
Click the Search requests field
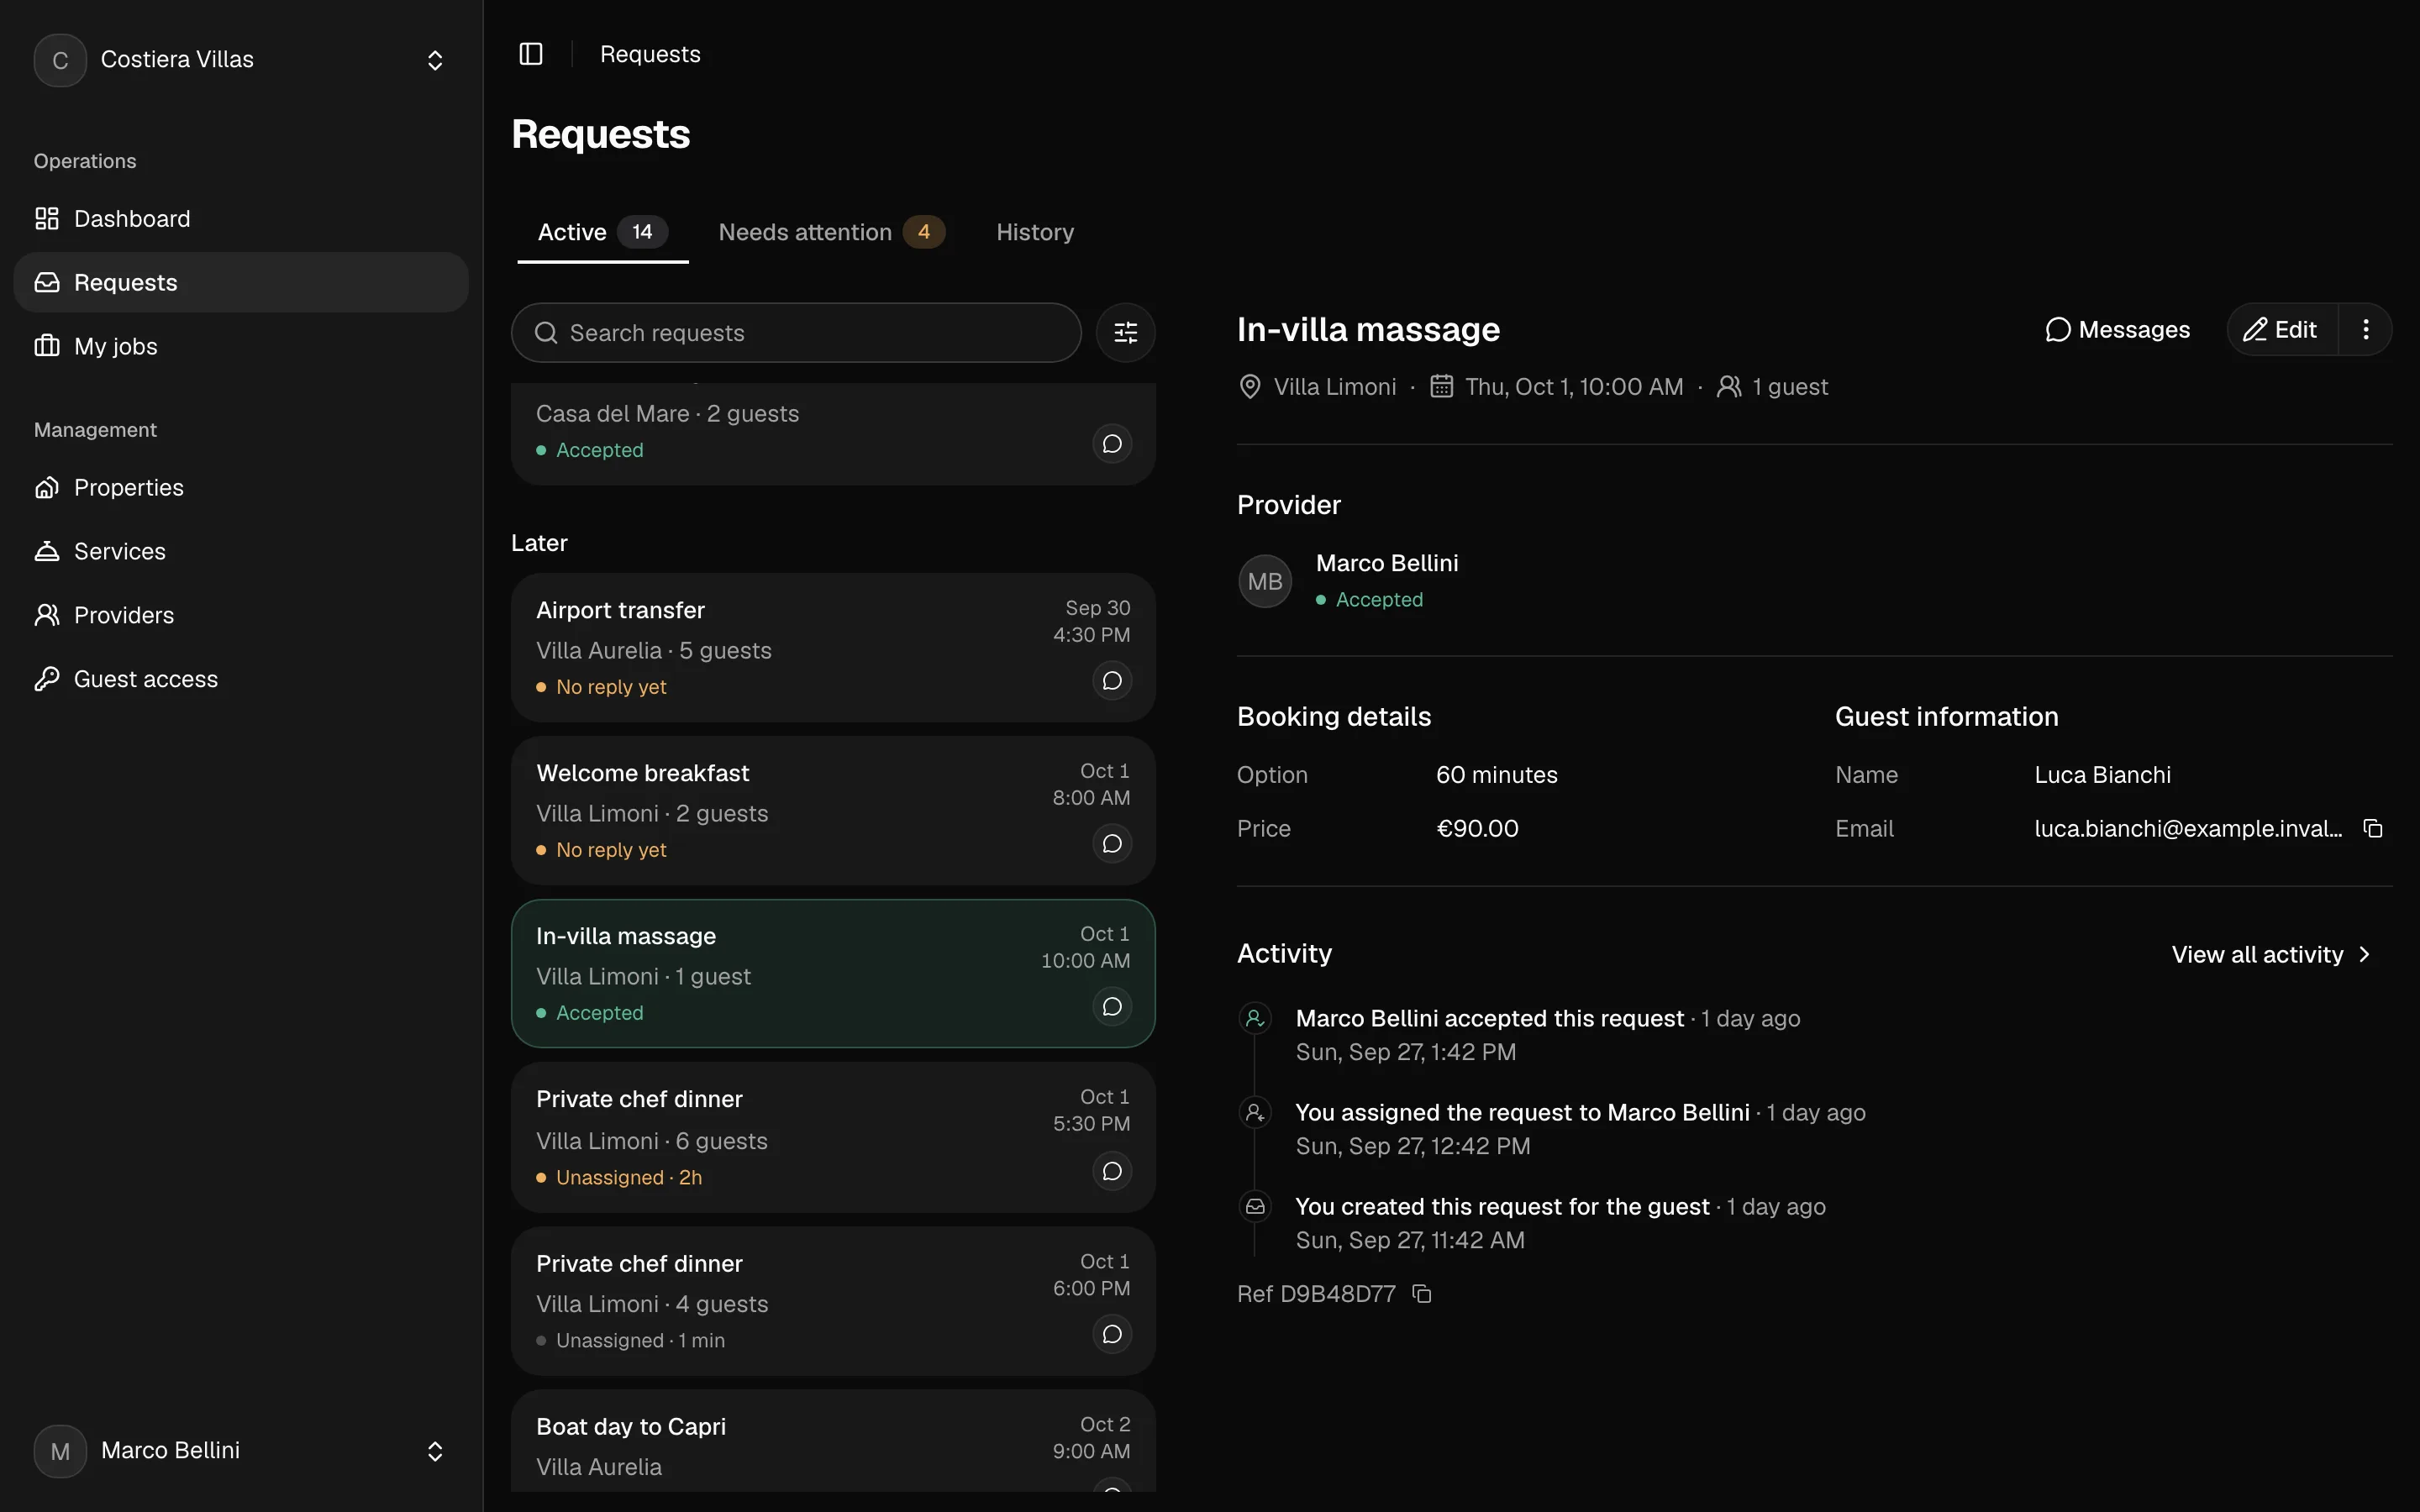coord(796,333)
